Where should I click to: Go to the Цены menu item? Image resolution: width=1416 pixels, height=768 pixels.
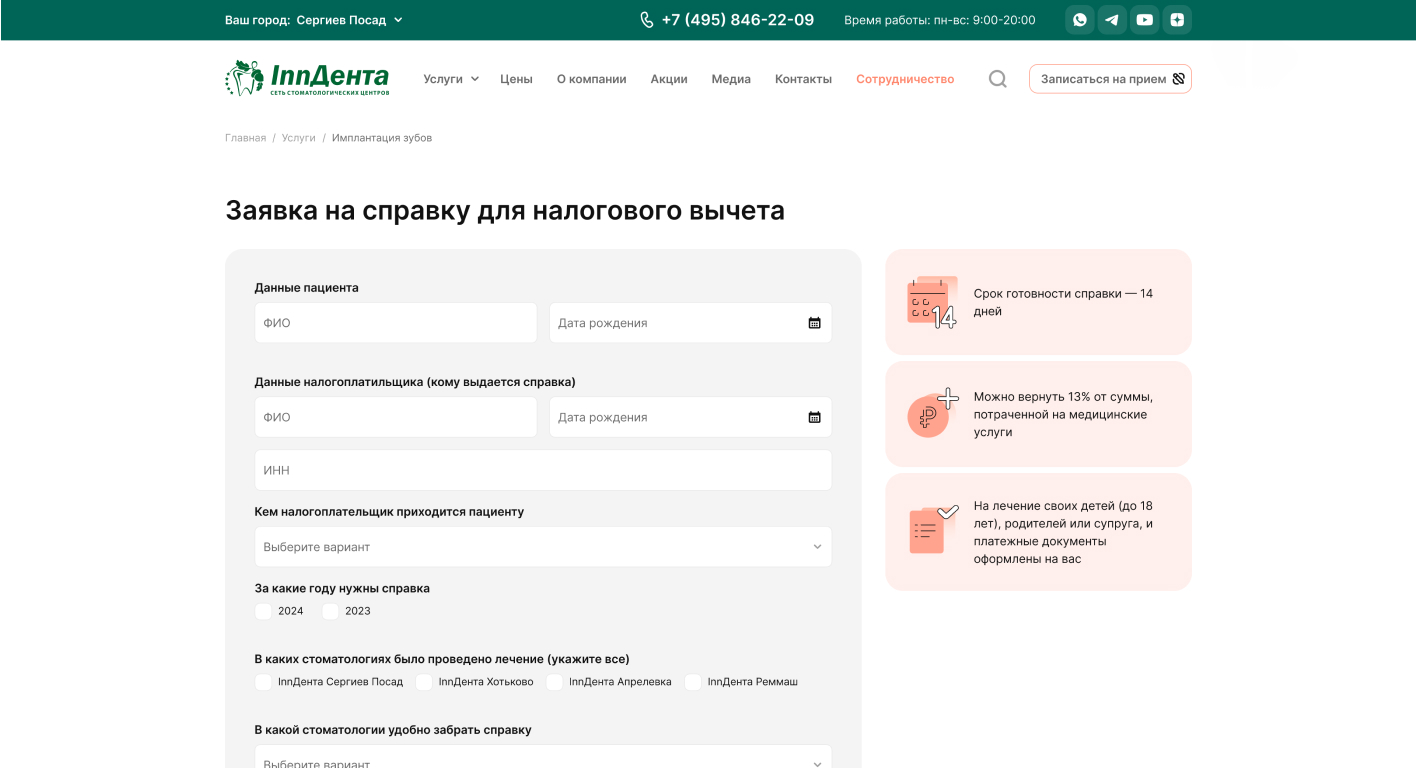pos(516,79)
